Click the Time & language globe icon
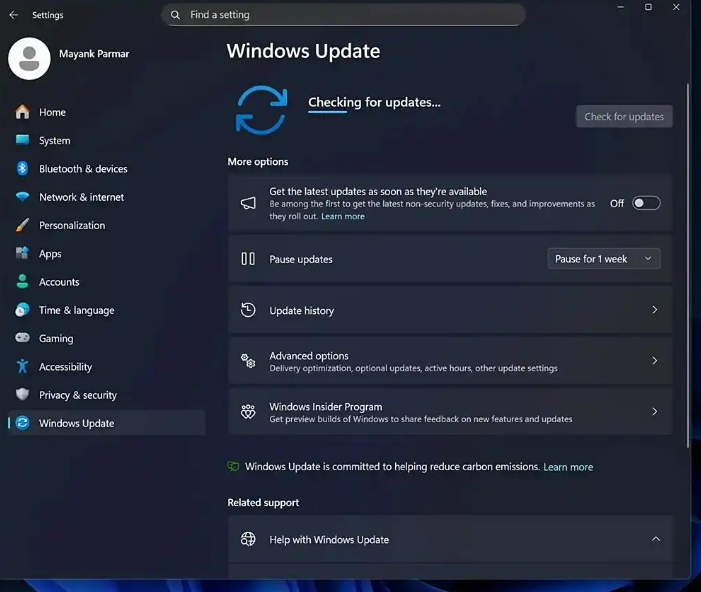Viewport: 701px width, 592px height. 22,309
